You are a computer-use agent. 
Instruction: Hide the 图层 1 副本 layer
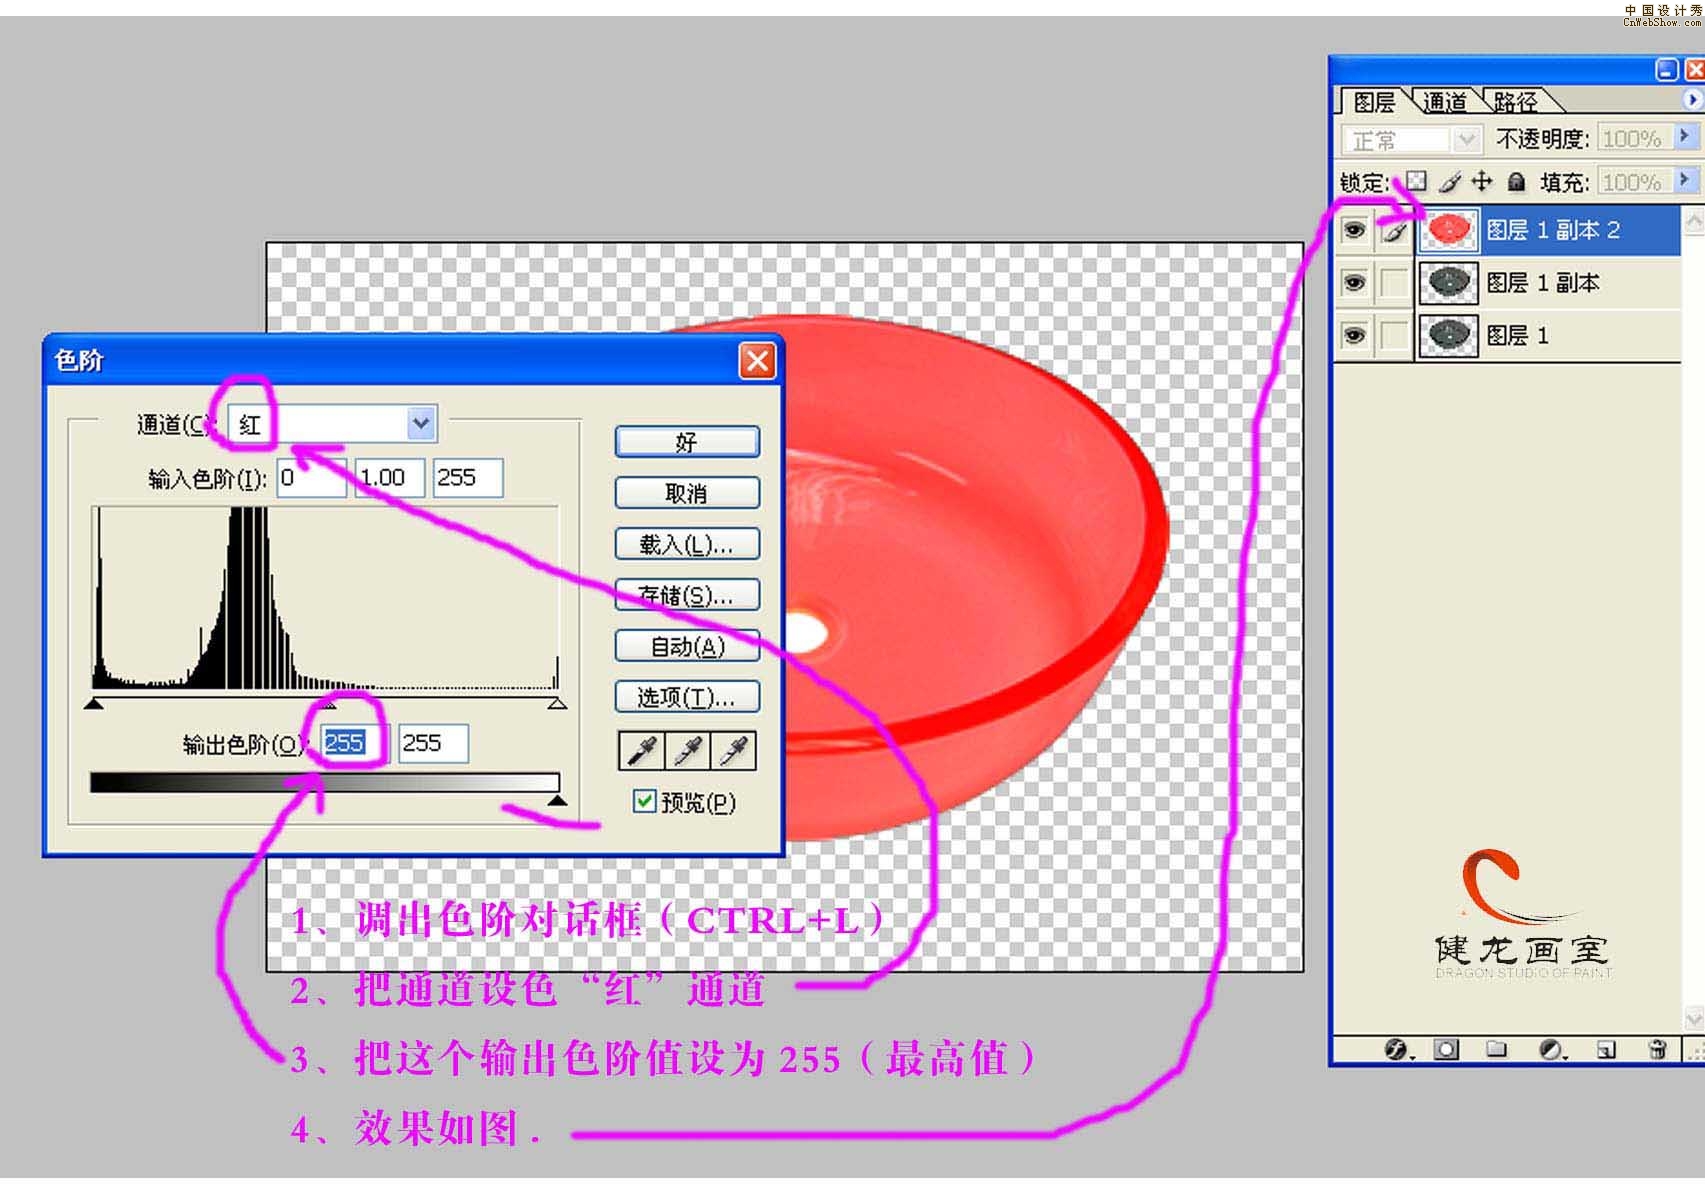pyautogui.click(x=1354, y=283)
